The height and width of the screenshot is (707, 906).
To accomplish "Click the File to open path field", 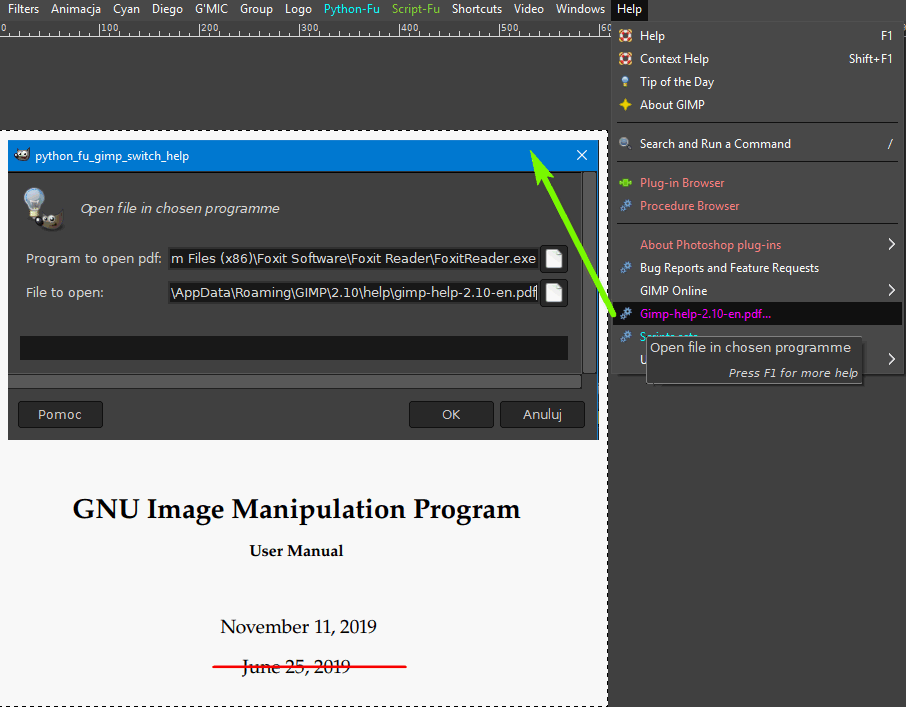I will (353, 293).
